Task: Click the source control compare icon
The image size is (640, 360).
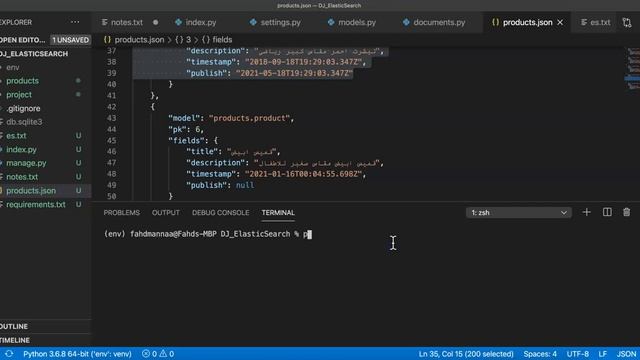Action: pyautogui.click(x=627, y=22)
